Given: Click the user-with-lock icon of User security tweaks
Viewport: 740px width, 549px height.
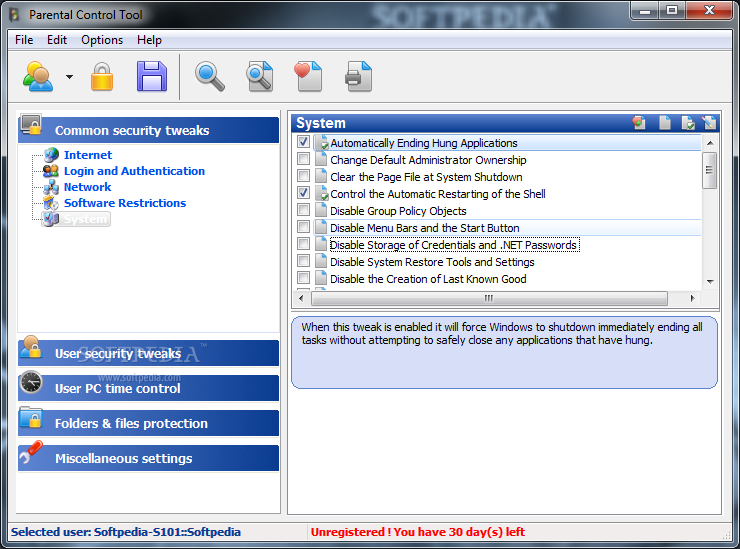Looking at the screenshot, I should (32, 348).
